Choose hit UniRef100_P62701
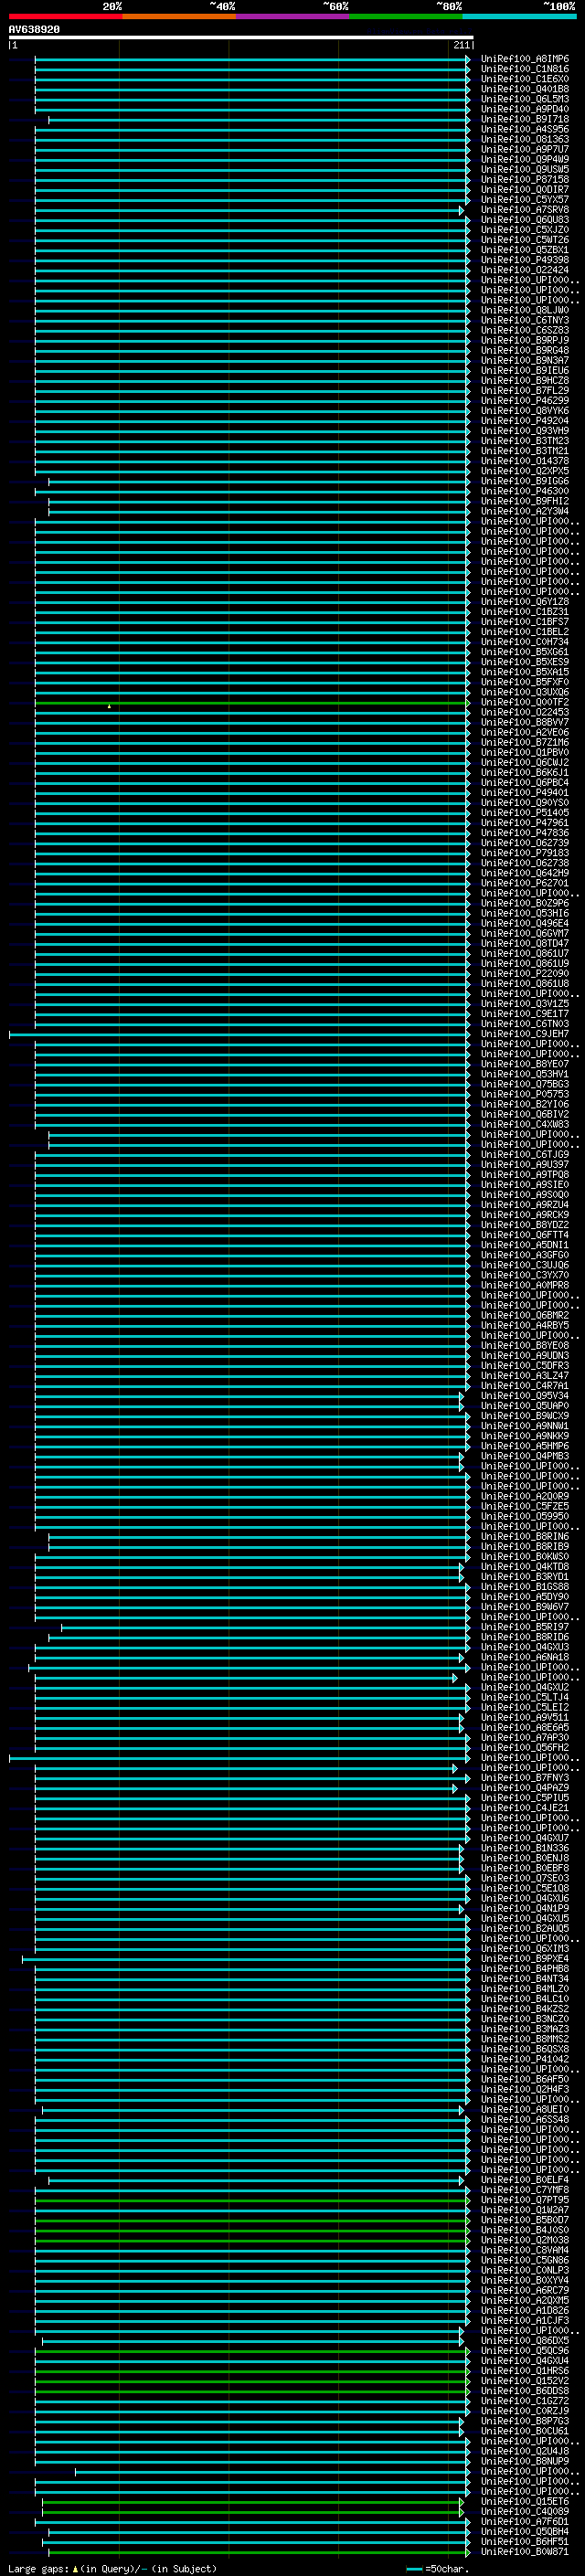This screenshot has height=2576, width=585. click(x=525, y=884)
